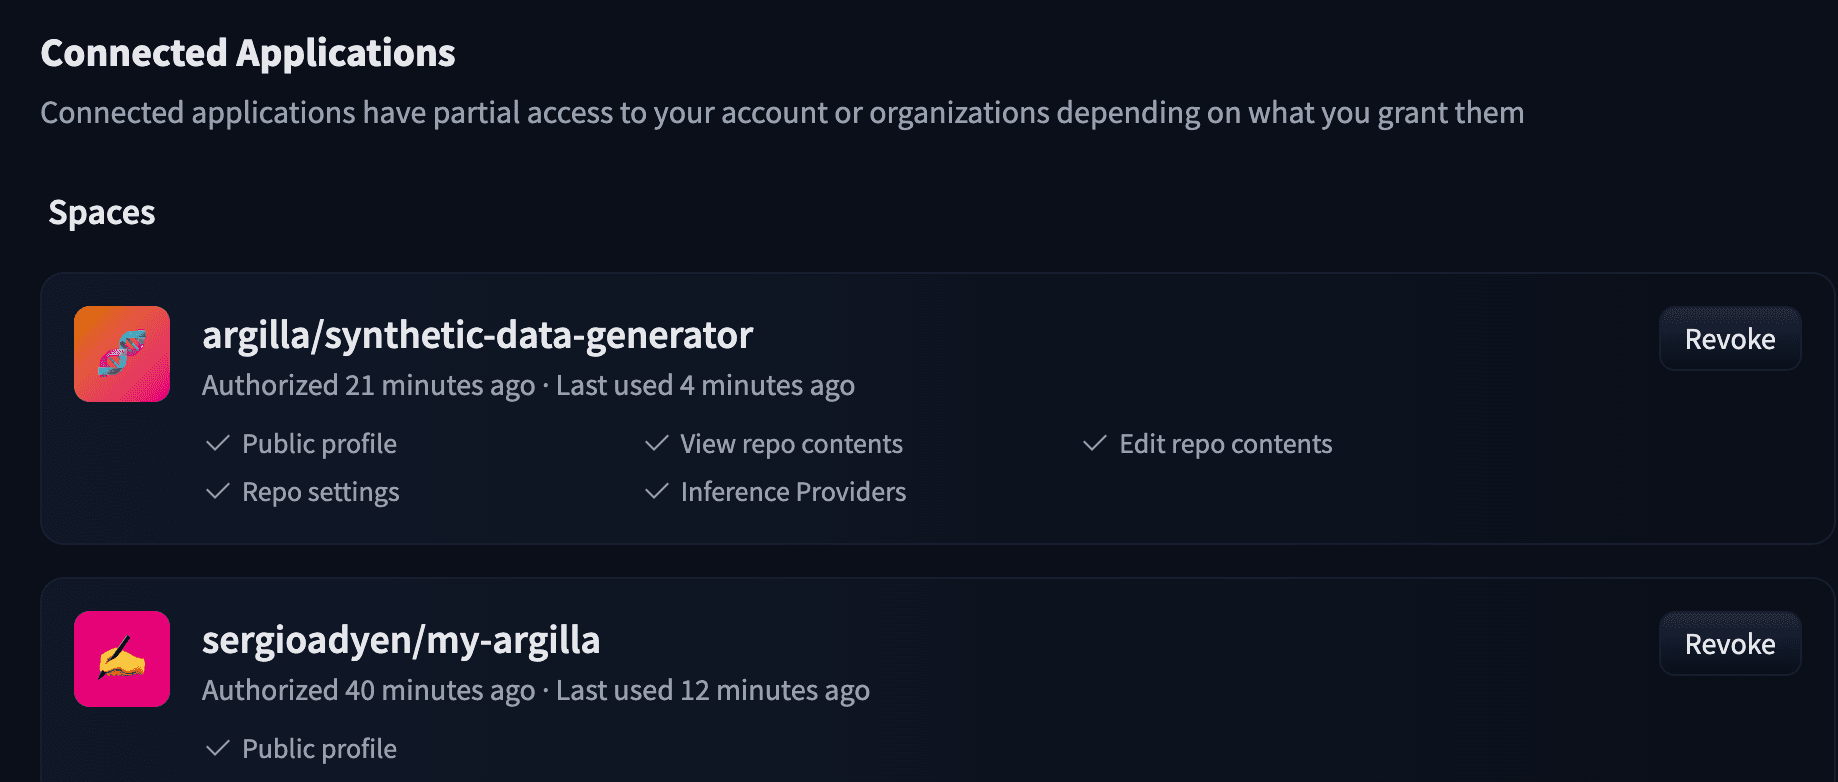Click Authorized 21 minutes ago timestamp text

pyautogui.click(x=369, y=386)
